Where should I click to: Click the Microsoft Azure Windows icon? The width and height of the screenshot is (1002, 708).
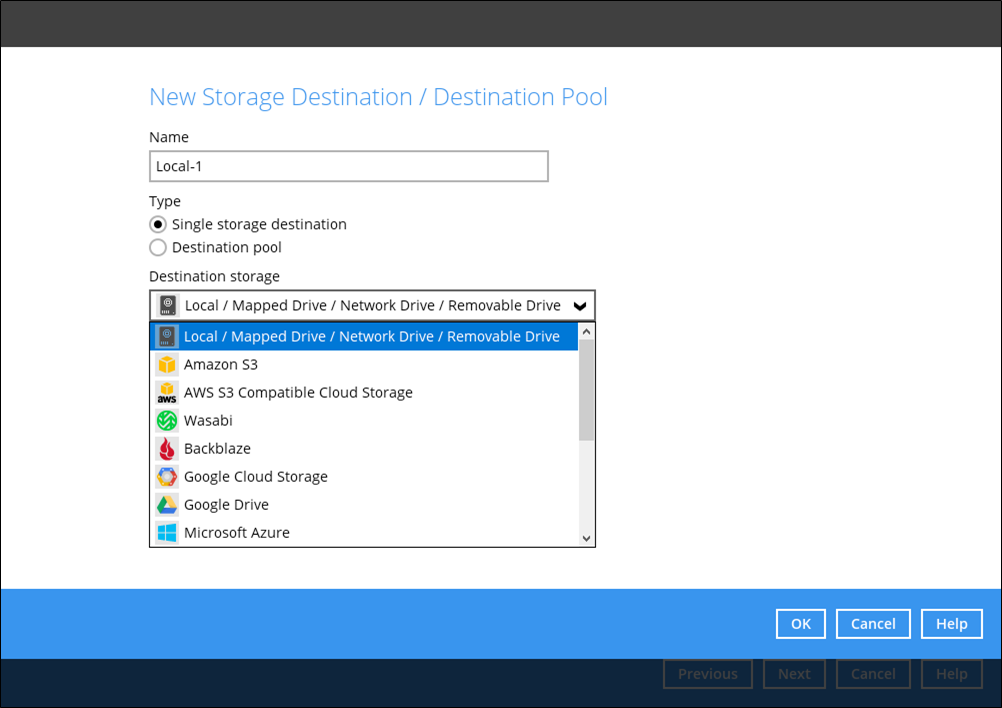[167, 533]
